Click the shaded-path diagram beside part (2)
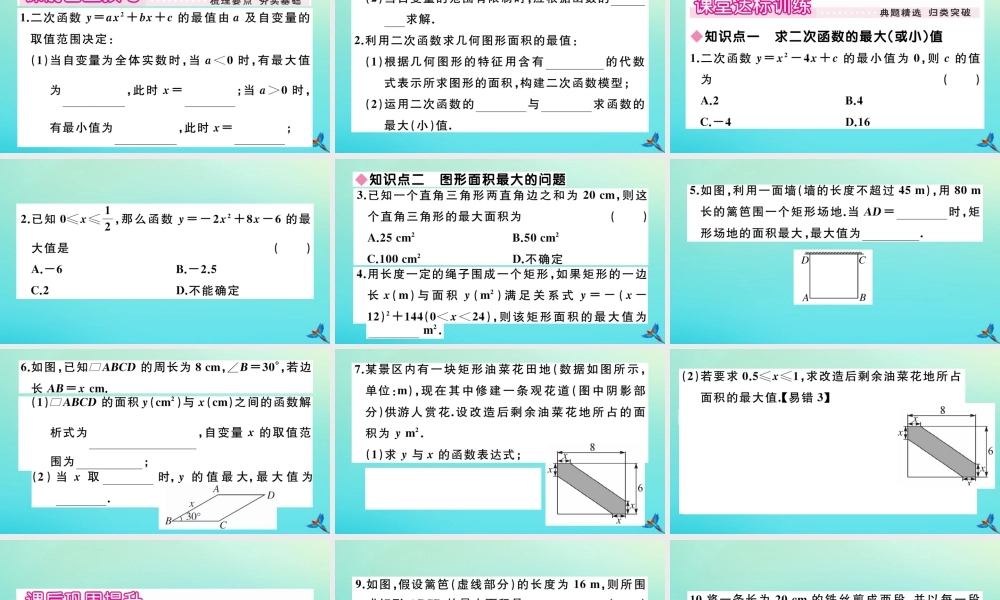The image size is (1000, 600). coord(945,446)
